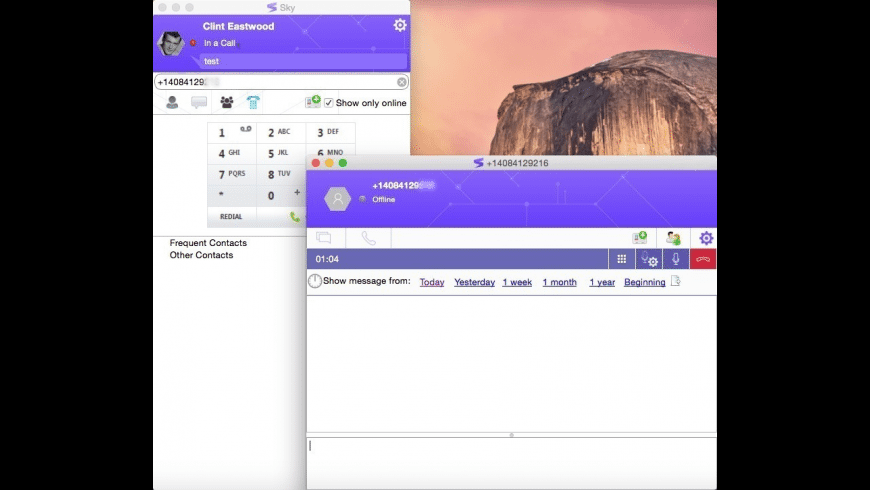Click Clint Eastwood's profile avatar
Image resolution: width=870 pixels, height=490 pixels.
(x=170, y=43)
